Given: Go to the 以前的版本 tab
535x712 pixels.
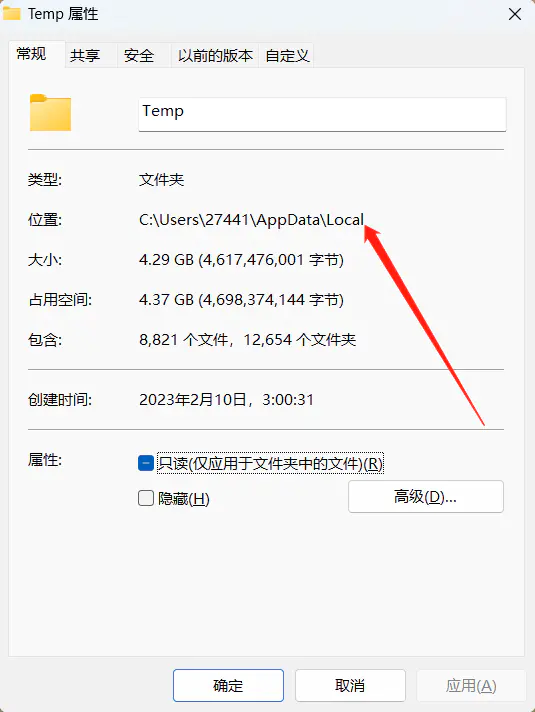Looking at the screenshot, I should click(215, 56).
